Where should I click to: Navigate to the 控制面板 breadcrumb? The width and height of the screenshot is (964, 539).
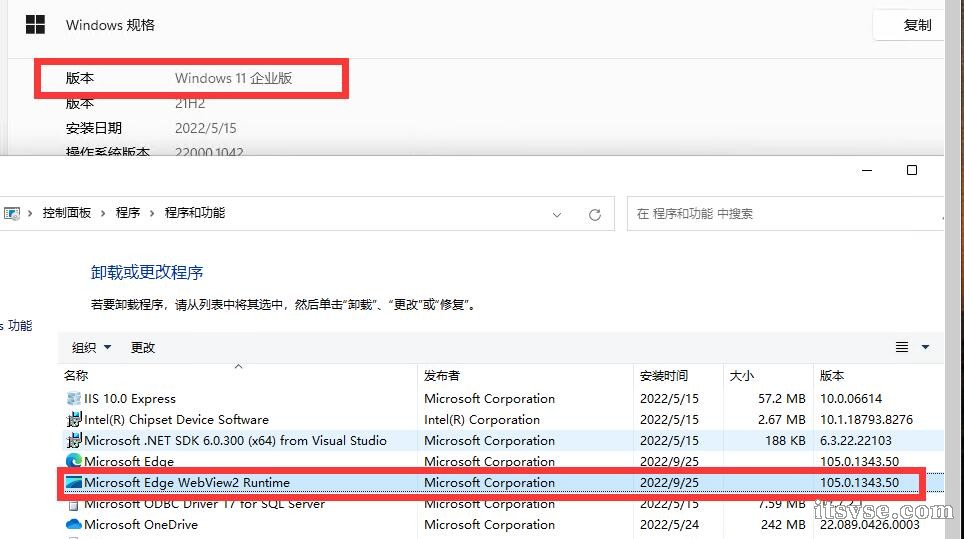coord(66,213)
